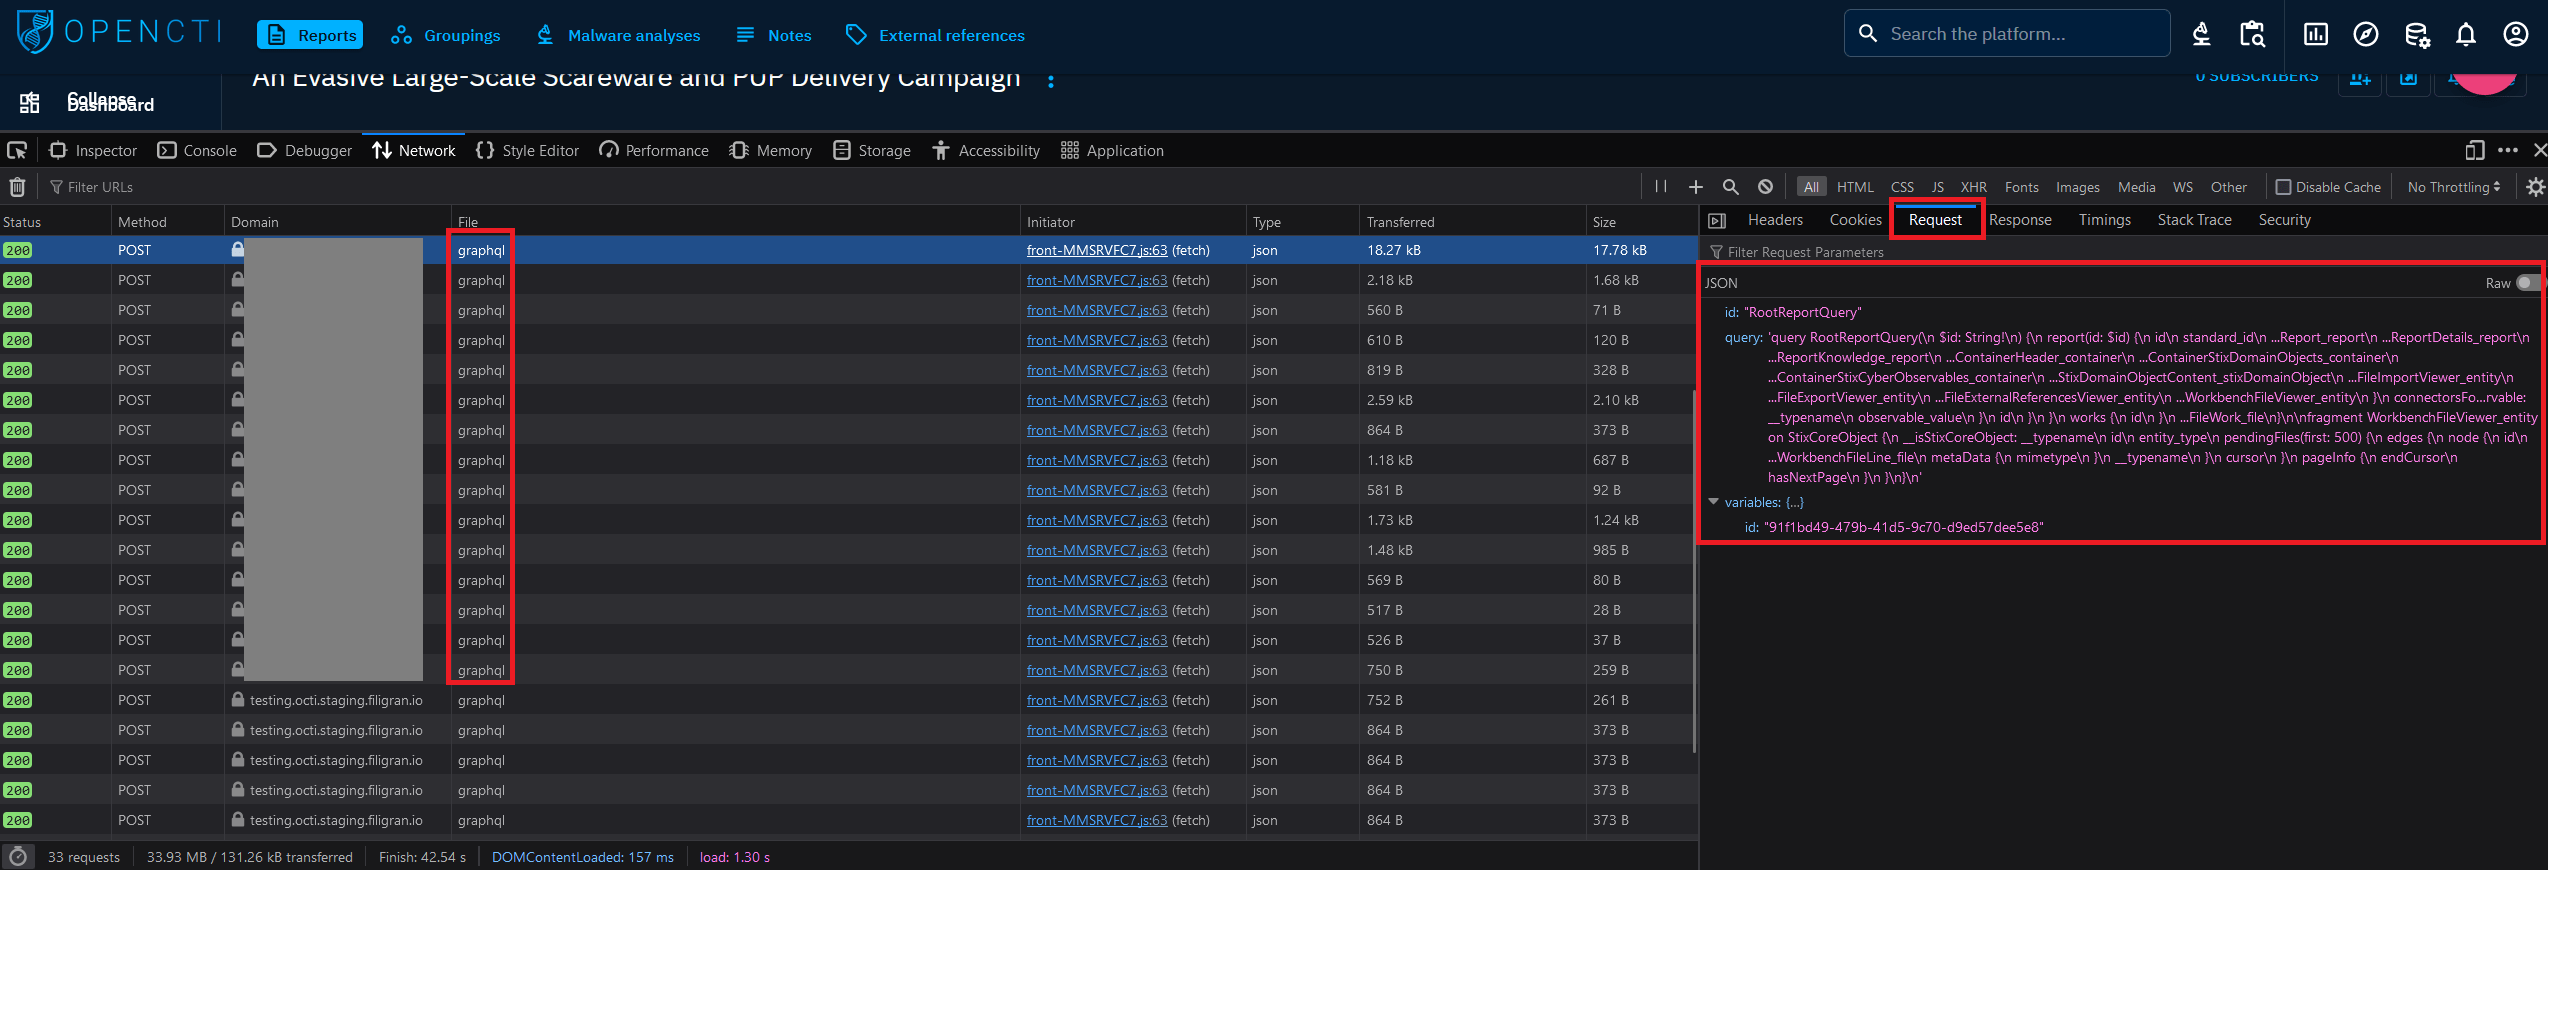Switch to the Groupings tab

(x=446, y=35)
